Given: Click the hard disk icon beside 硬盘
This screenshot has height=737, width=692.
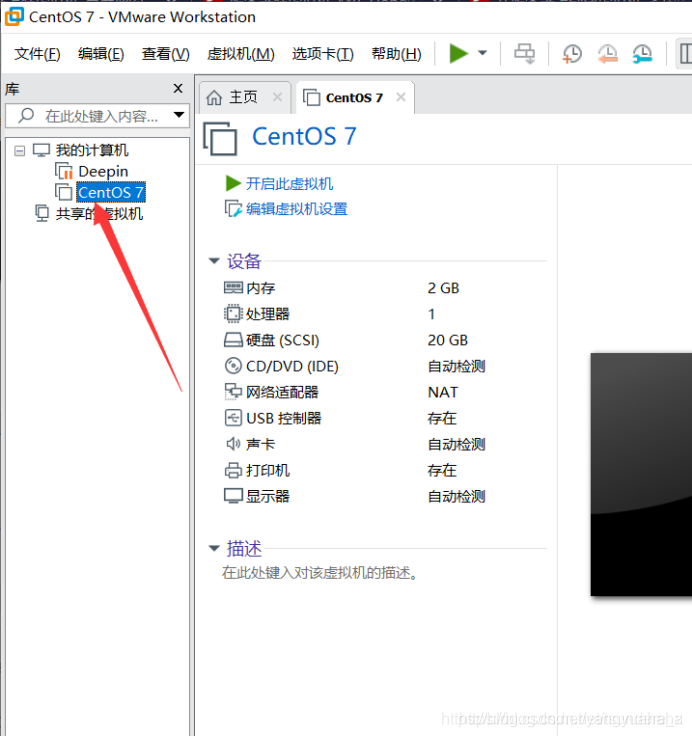Looking at the screenshot, I should click(x=233, y=340).
